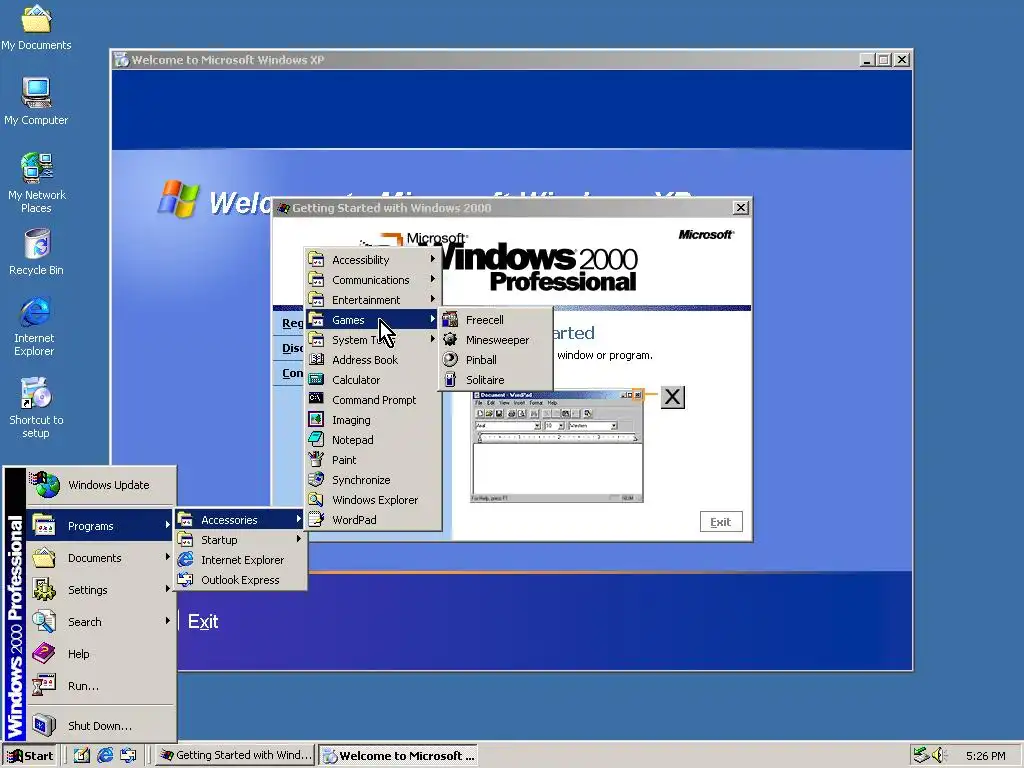Launch Pinball from Games menu
Image resolution: width=1024 pixels, height=768 pixels.
click(496, 360)
